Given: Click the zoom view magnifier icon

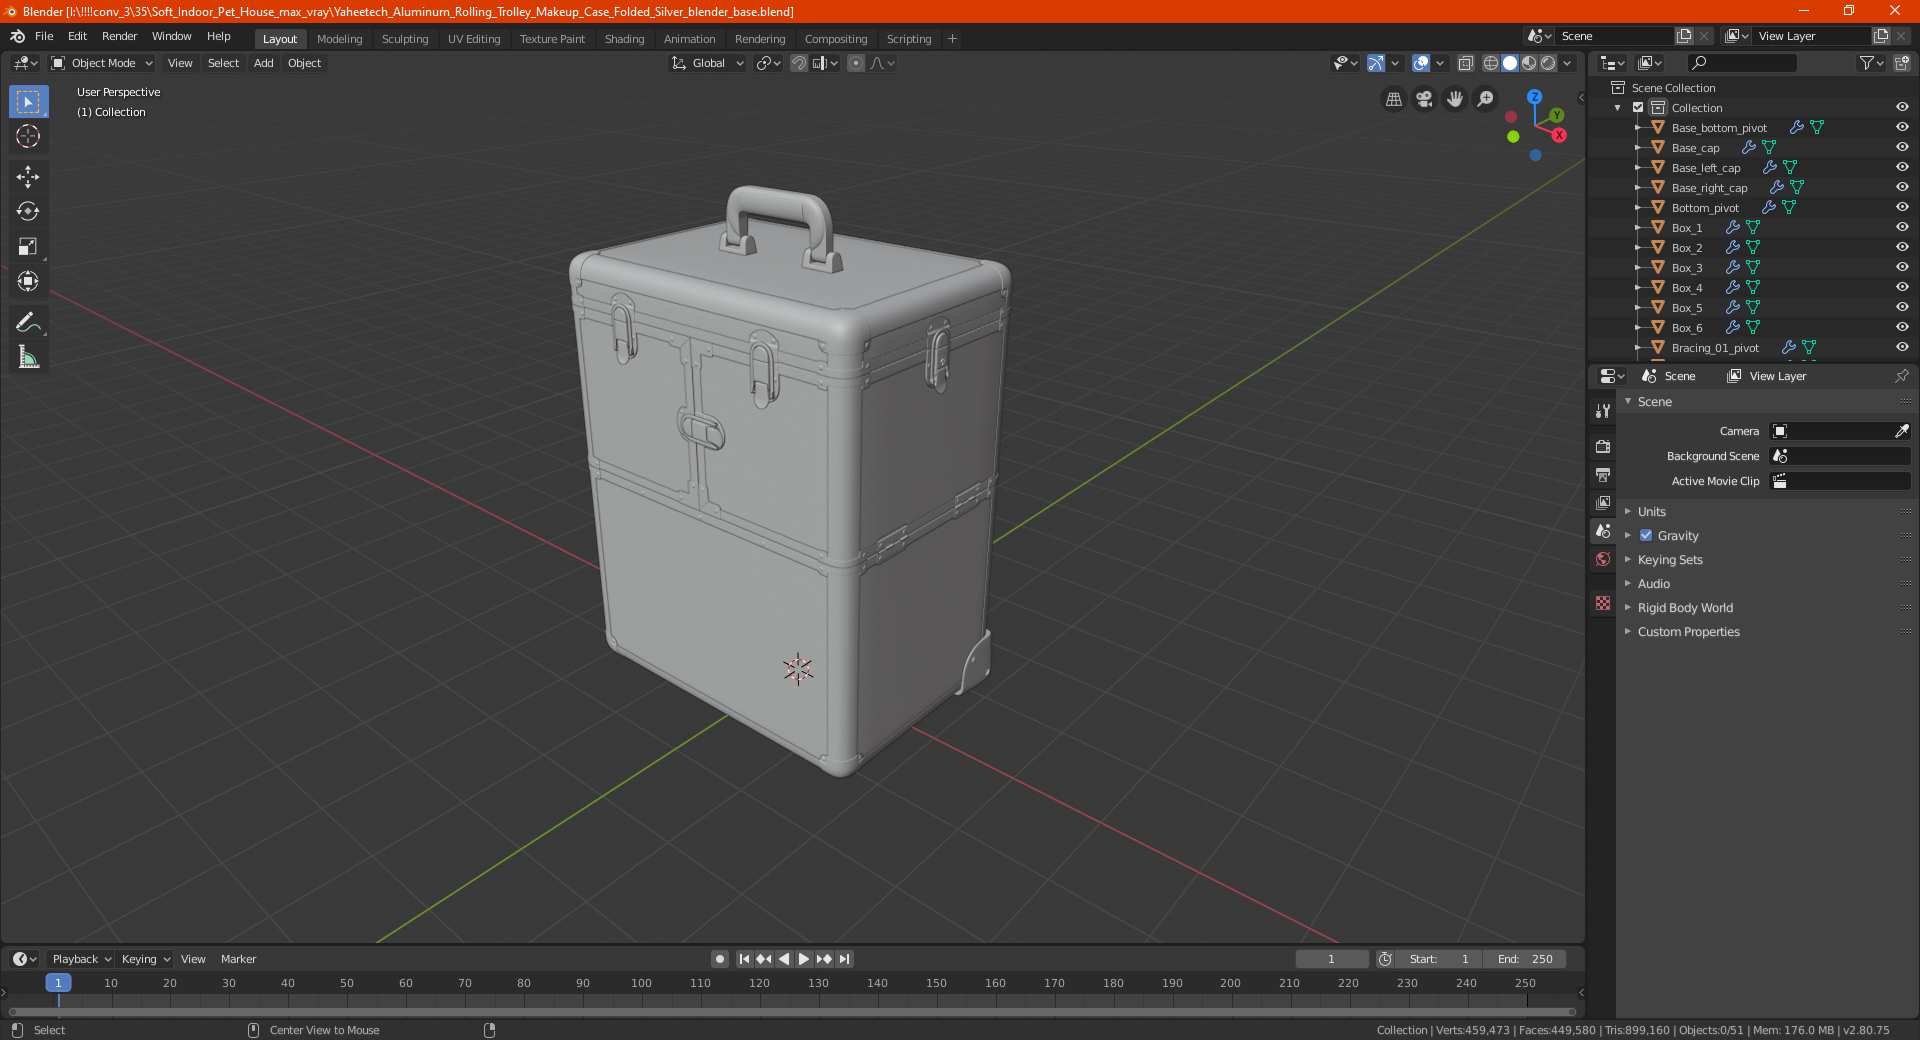Looking at the screenshot, I should 1486,99.
